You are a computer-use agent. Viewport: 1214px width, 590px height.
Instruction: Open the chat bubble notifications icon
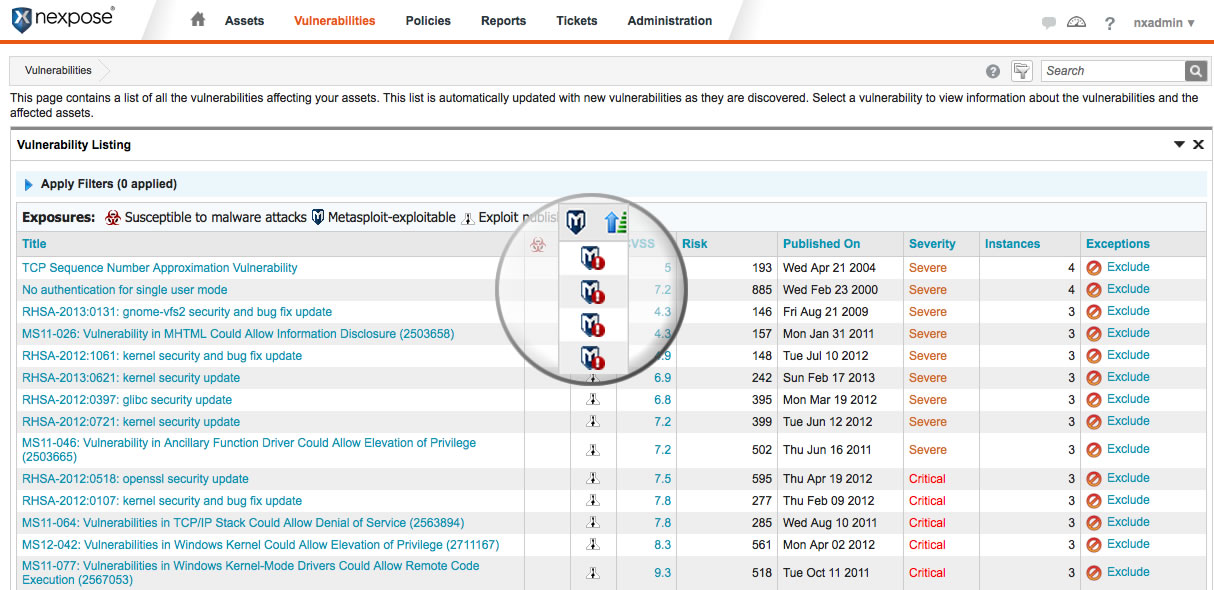coord(1048,23)
